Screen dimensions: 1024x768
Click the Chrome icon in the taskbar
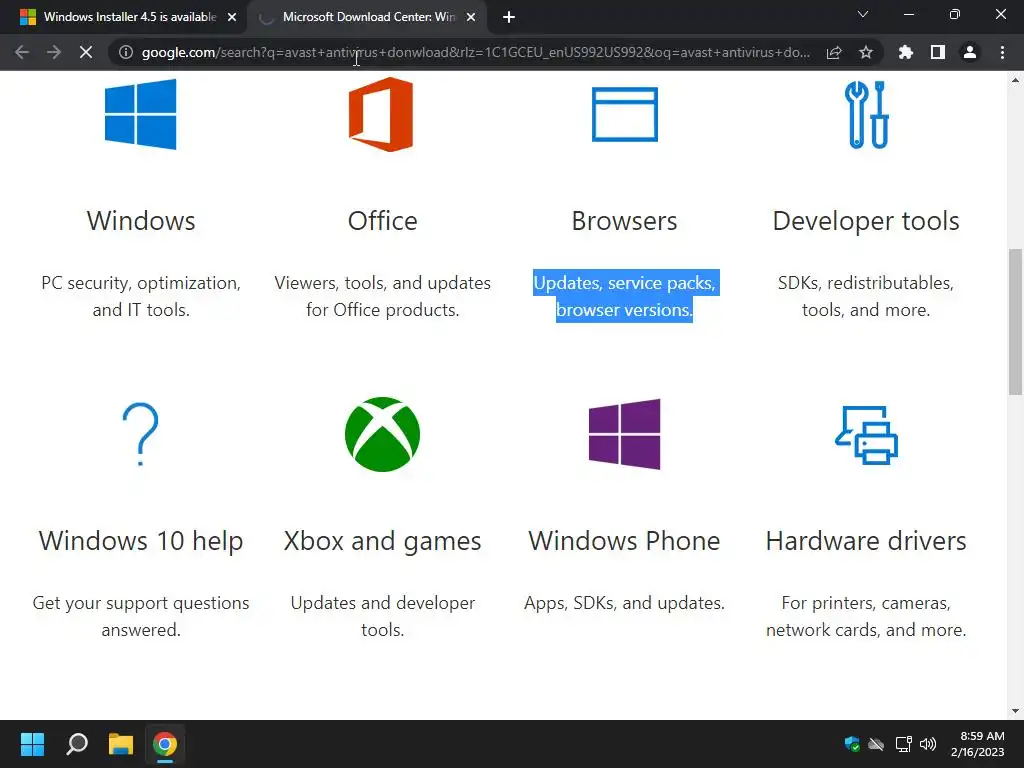(165, 744)
